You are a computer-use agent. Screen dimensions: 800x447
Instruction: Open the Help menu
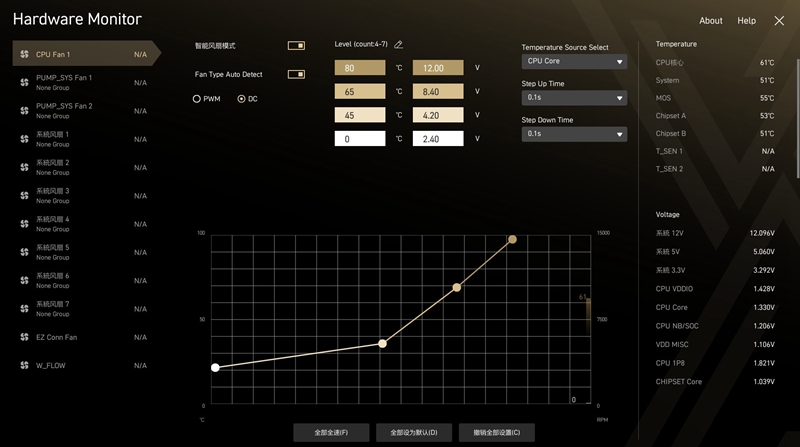point(746,21)
